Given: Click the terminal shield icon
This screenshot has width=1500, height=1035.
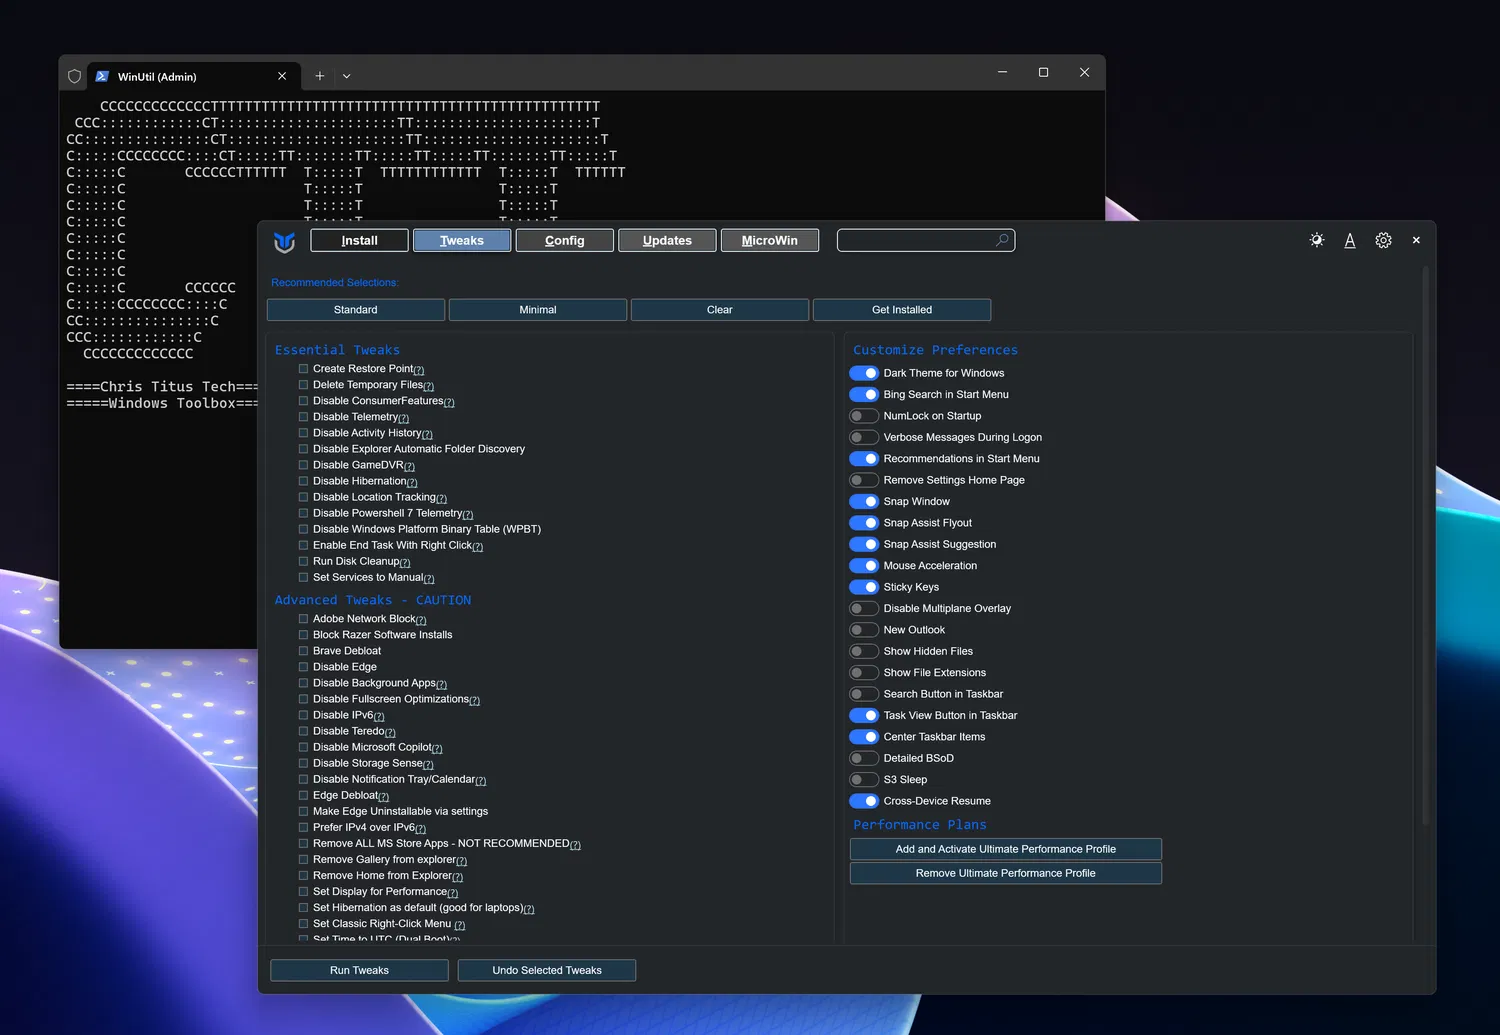Looking at the screenshot, I should (x=74, y=76).
